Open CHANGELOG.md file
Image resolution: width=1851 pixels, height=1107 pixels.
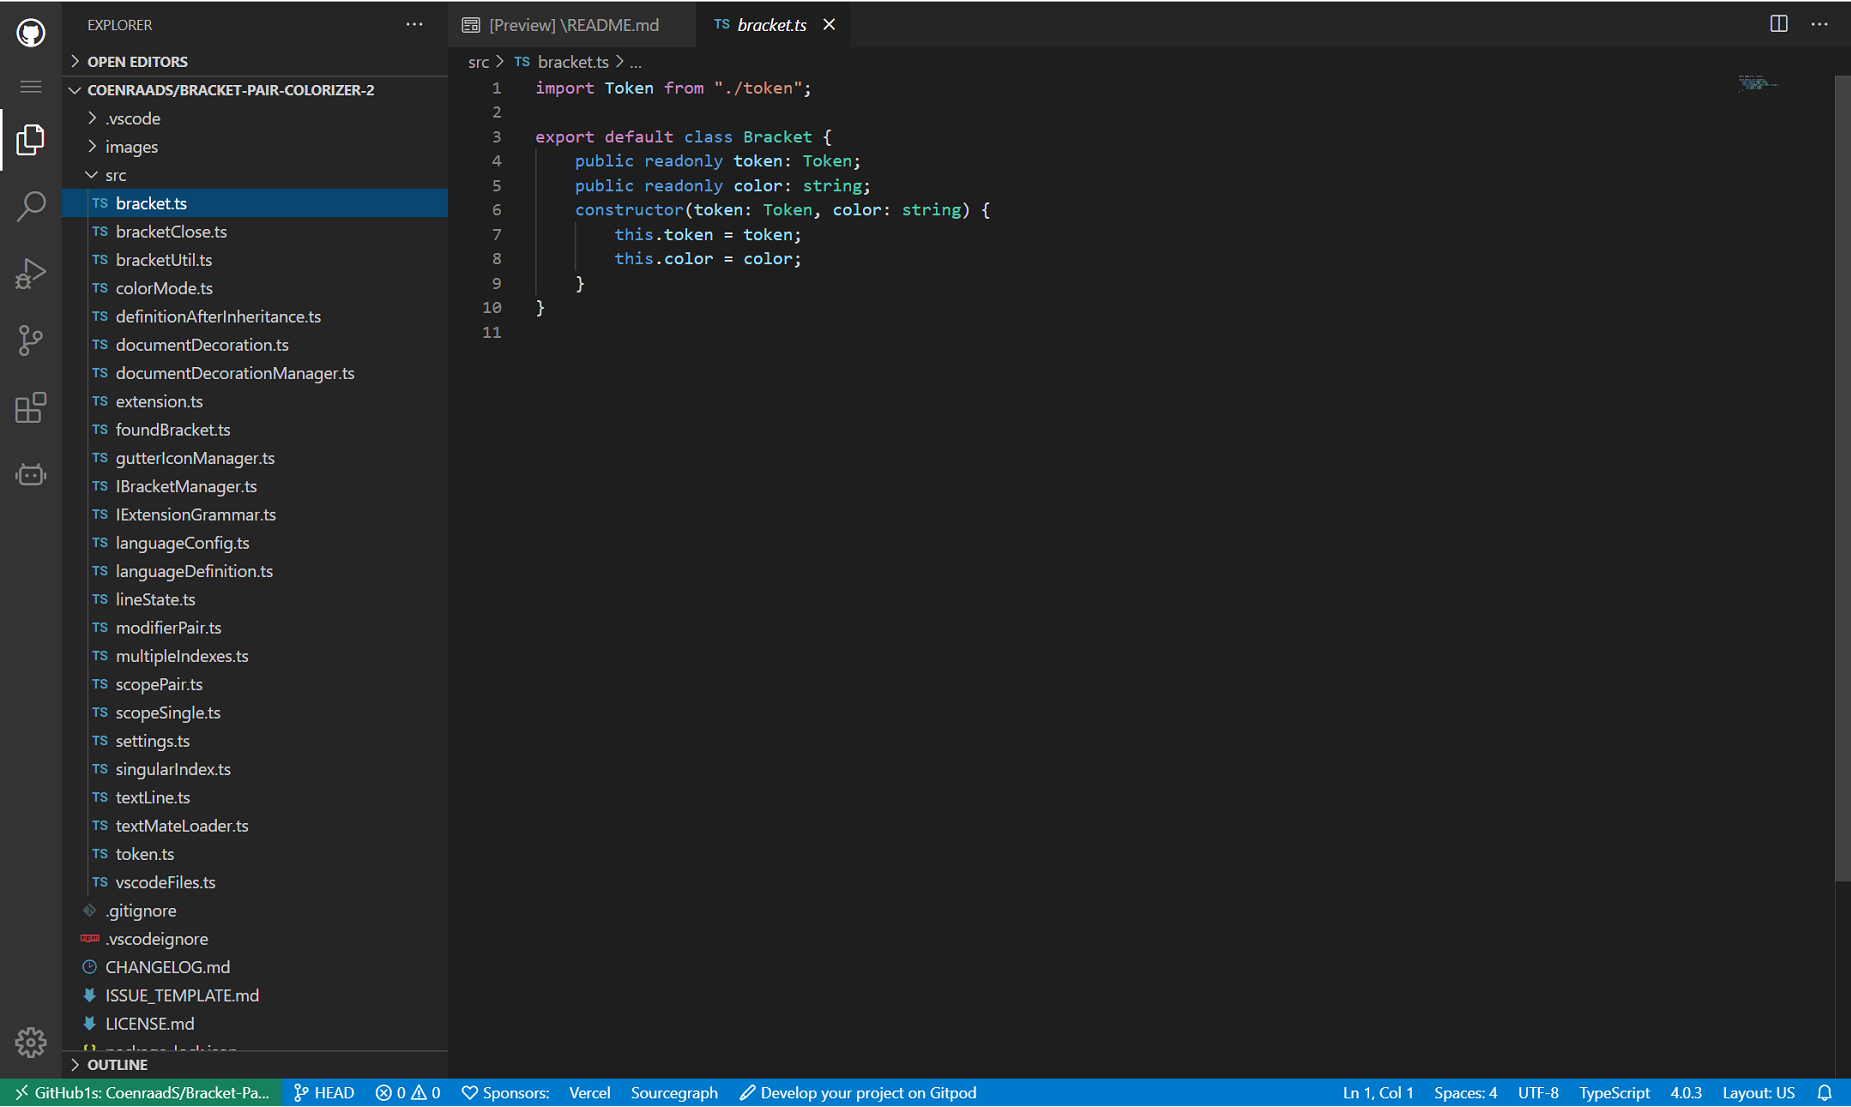255,967
